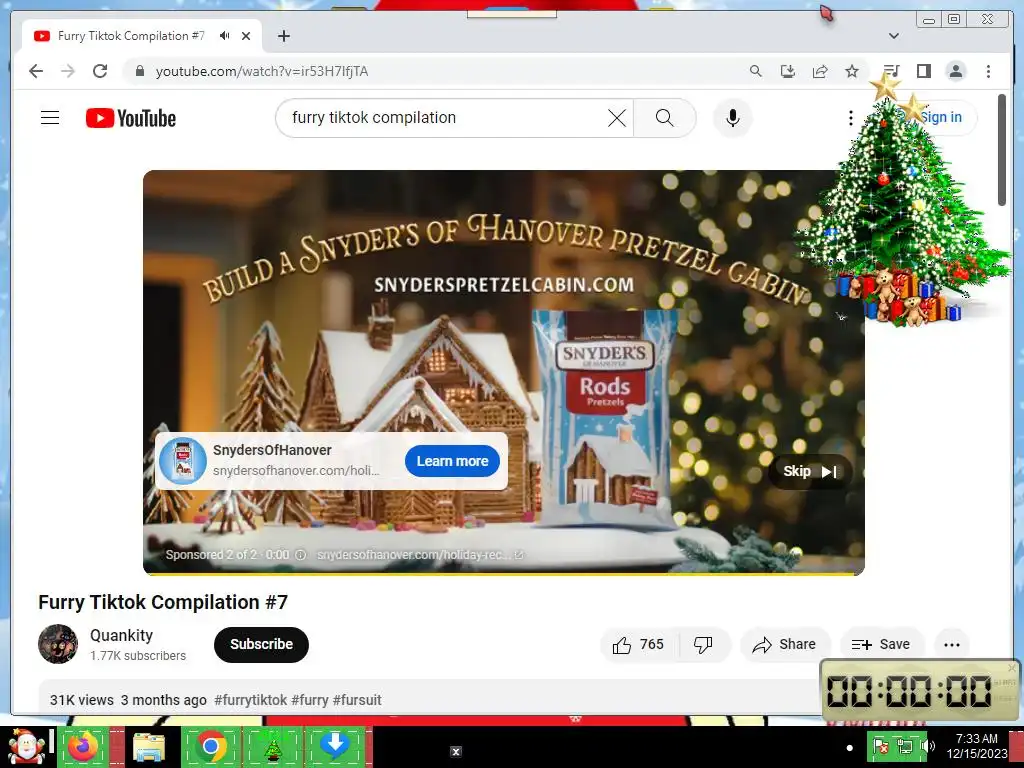Launch Firefox from the taskbar
This screenshot has height=768, width=1024.
click(84, 746)
